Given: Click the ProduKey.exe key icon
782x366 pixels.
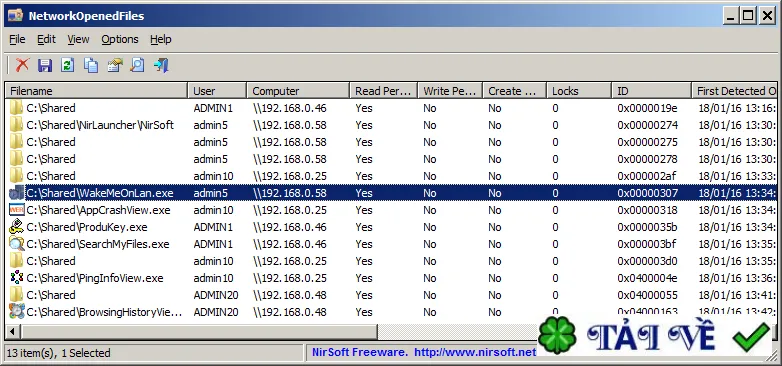Looking at the screenshot, I should point(16,227).
